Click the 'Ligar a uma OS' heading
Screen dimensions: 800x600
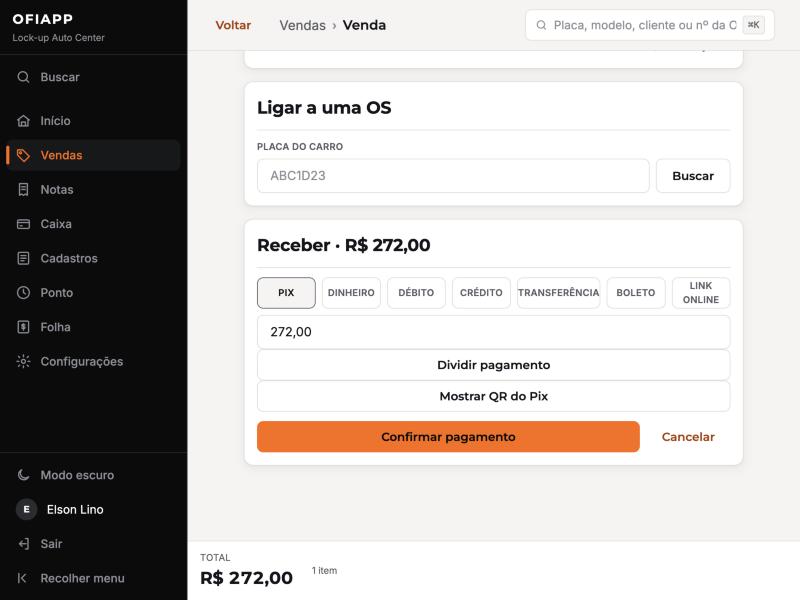pyautogui.click(x=324, y=108)
